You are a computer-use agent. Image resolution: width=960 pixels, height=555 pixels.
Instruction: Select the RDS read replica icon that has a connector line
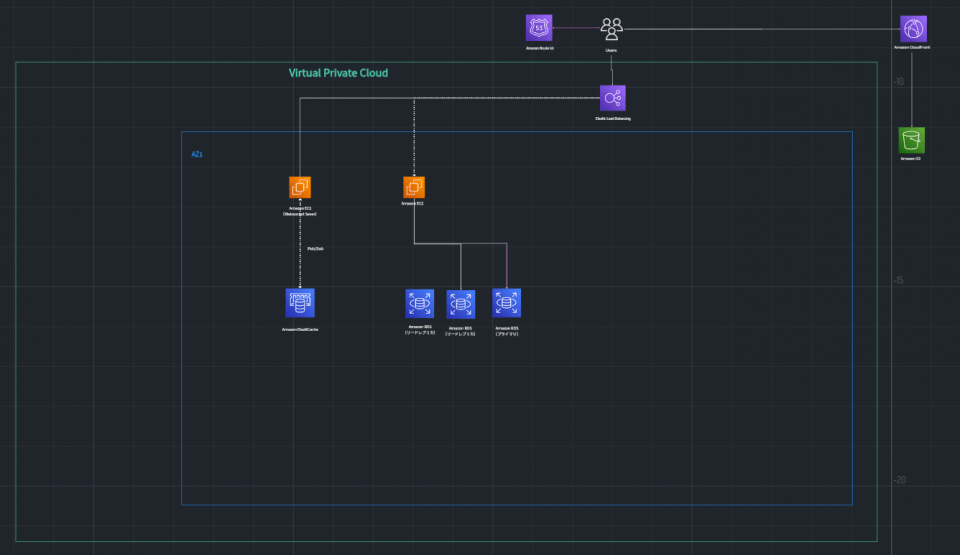tap(460, 304)
